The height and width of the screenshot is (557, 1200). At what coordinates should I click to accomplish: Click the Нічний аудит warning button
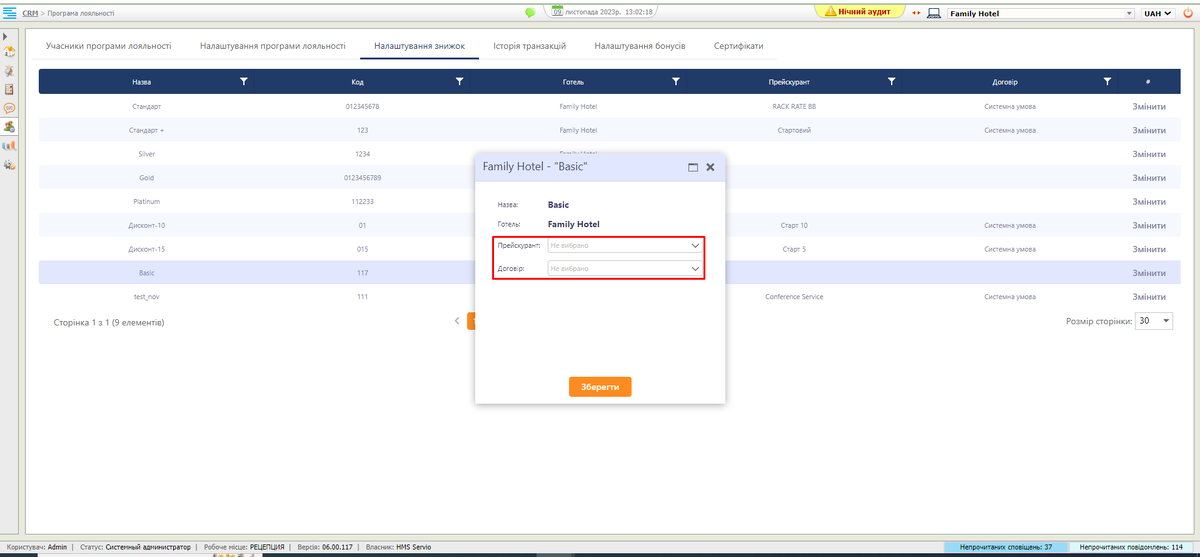857,12
